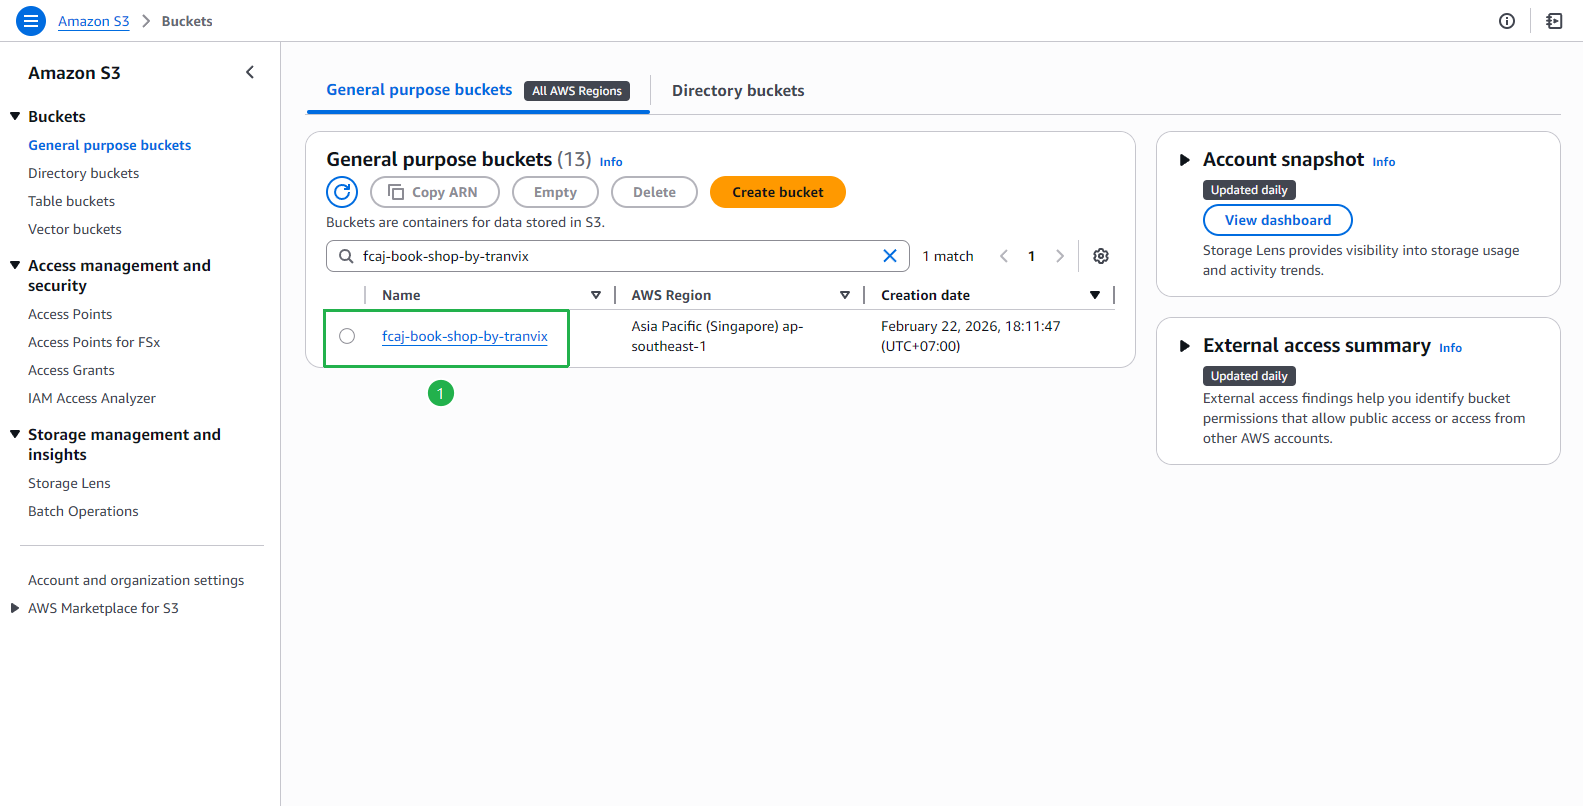Click the search magnifier icon
Screen dimensions: 1583x806
[x=346, y=256]
